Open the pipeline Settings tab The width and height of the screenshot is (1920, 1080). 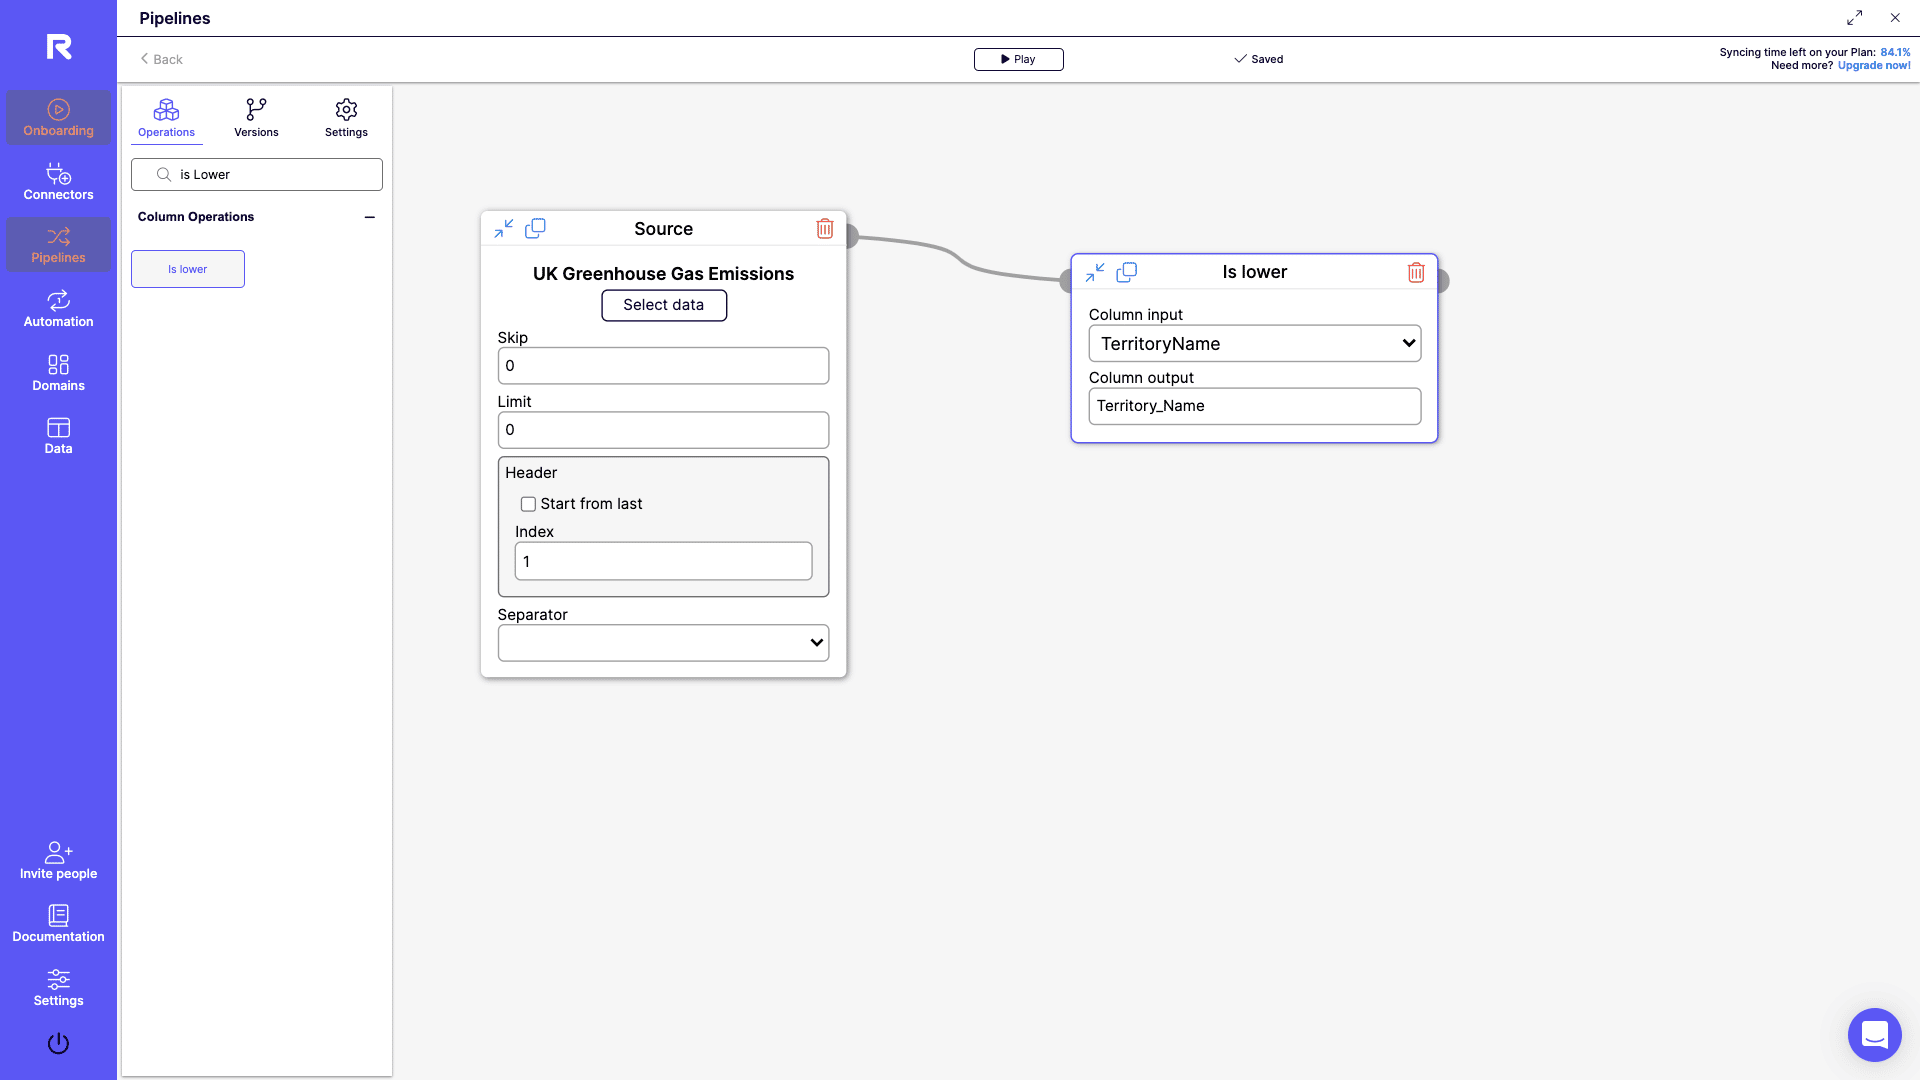point(346,118)
